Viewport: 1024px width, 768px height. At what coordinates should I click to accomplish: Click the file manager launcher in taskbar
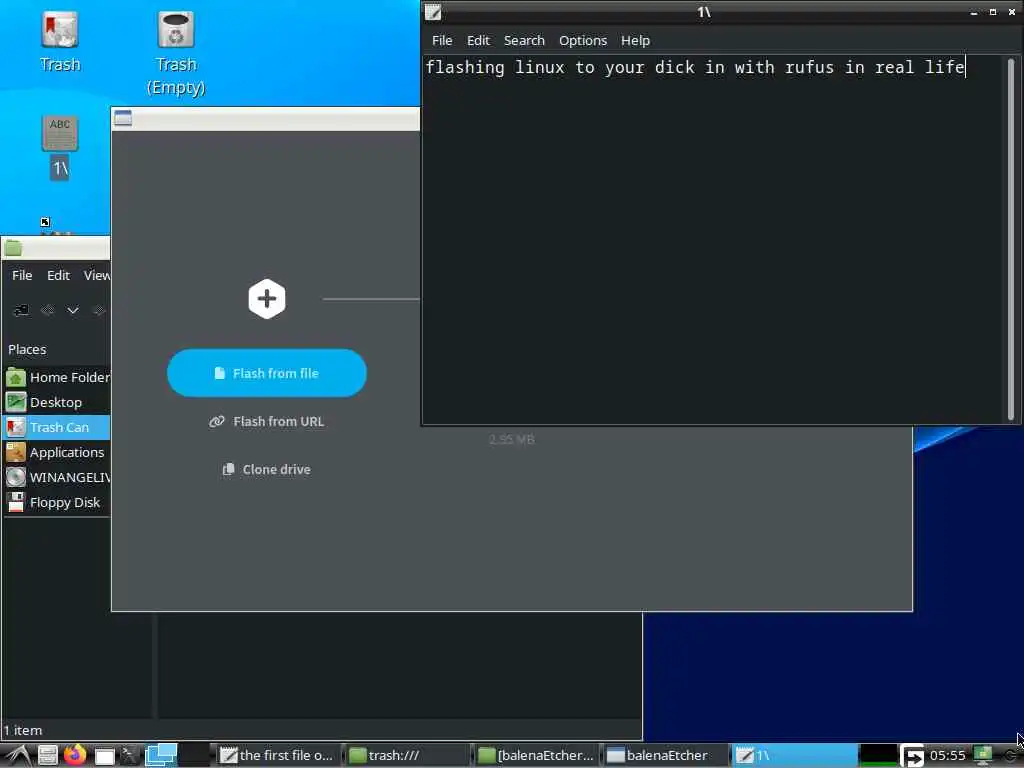pyautogui.click(x=47, y=756)
